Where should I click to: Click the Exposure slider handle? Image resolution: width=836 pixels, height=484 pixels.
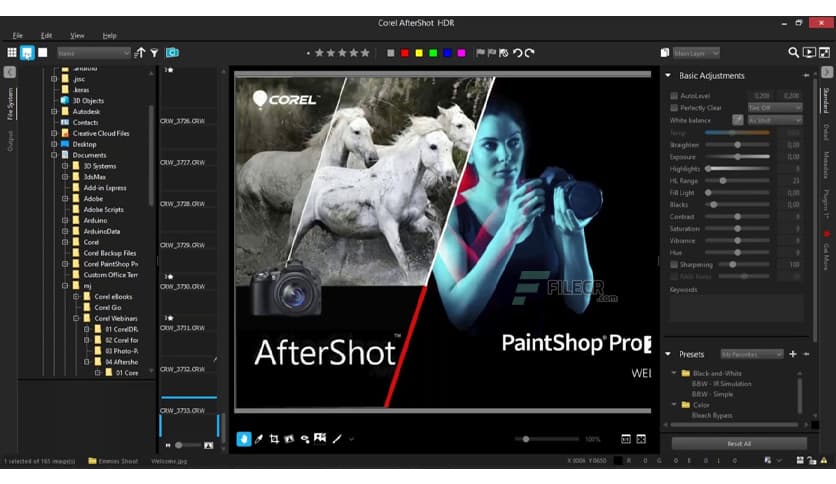[737, 157]
